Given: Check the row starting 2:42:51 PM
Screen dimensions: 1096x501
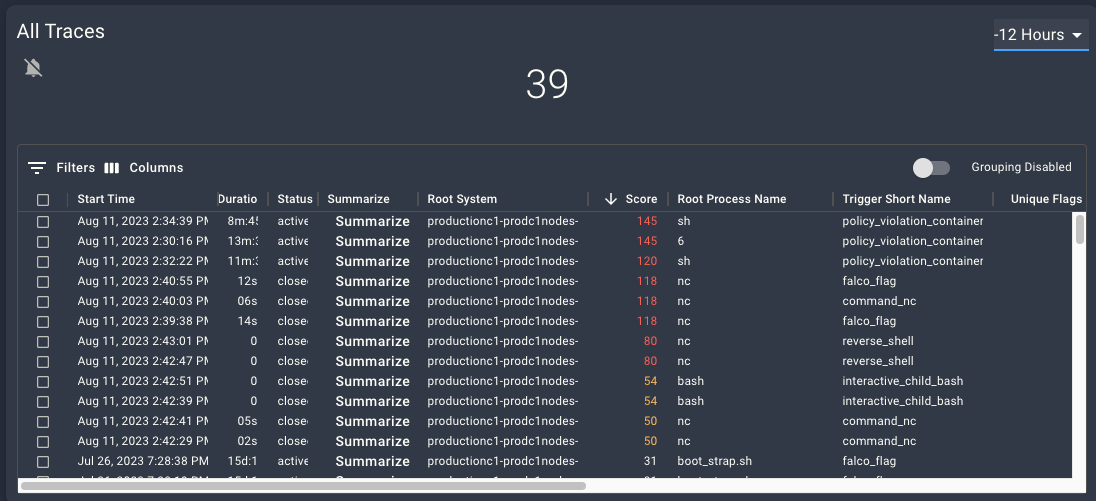Looking at the screenshot, I should 43,382.
